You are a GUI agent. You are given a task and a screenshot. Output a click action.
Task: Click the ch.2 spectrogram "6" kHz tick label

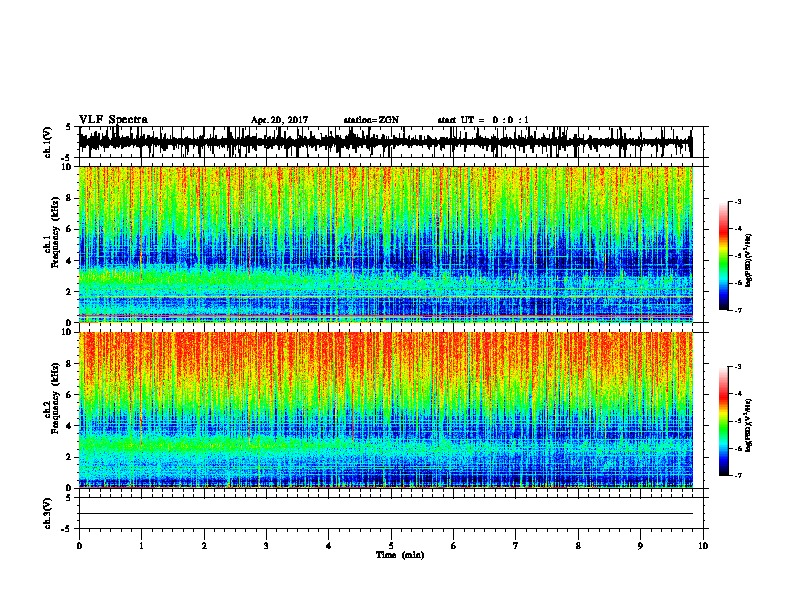click(x=70, y=395)
